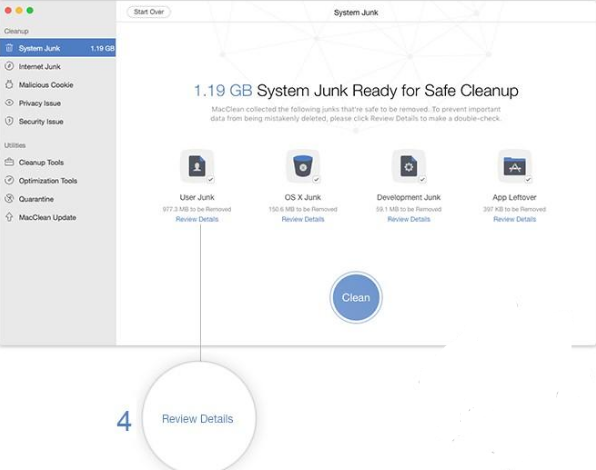596x470 pixels.
Task: Open Malicious Cookie section
Action: [58, 84]
